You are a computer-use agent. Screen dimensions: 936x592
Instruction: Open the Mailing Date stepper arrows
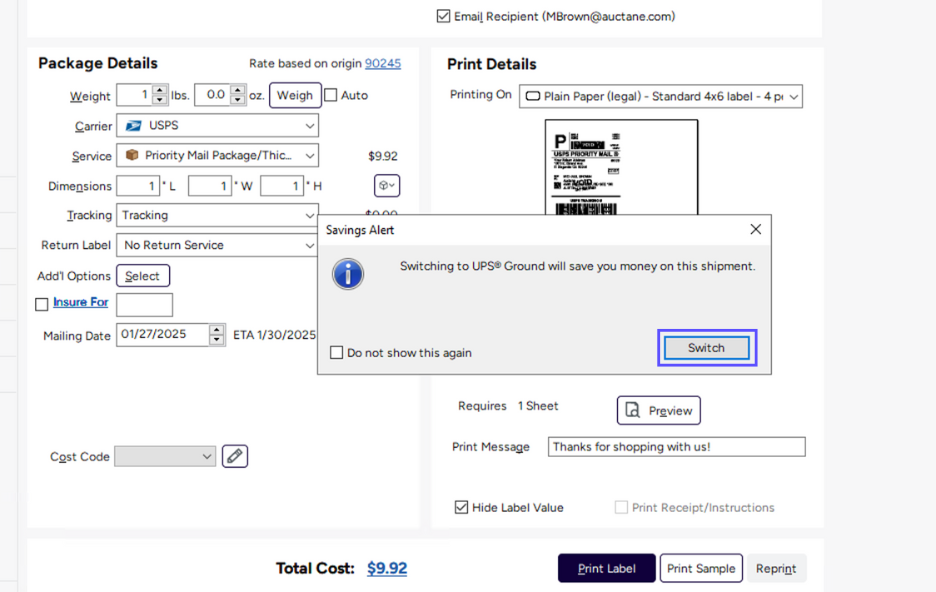[x=217, y=335]
